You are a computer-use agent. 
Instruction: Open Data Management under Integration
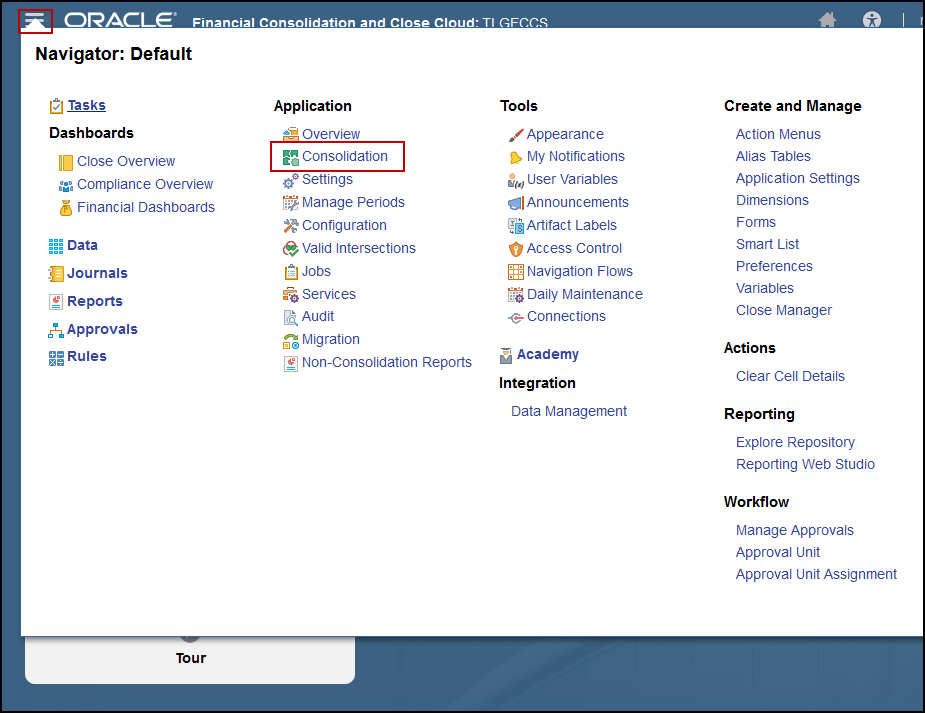point(569,411)
